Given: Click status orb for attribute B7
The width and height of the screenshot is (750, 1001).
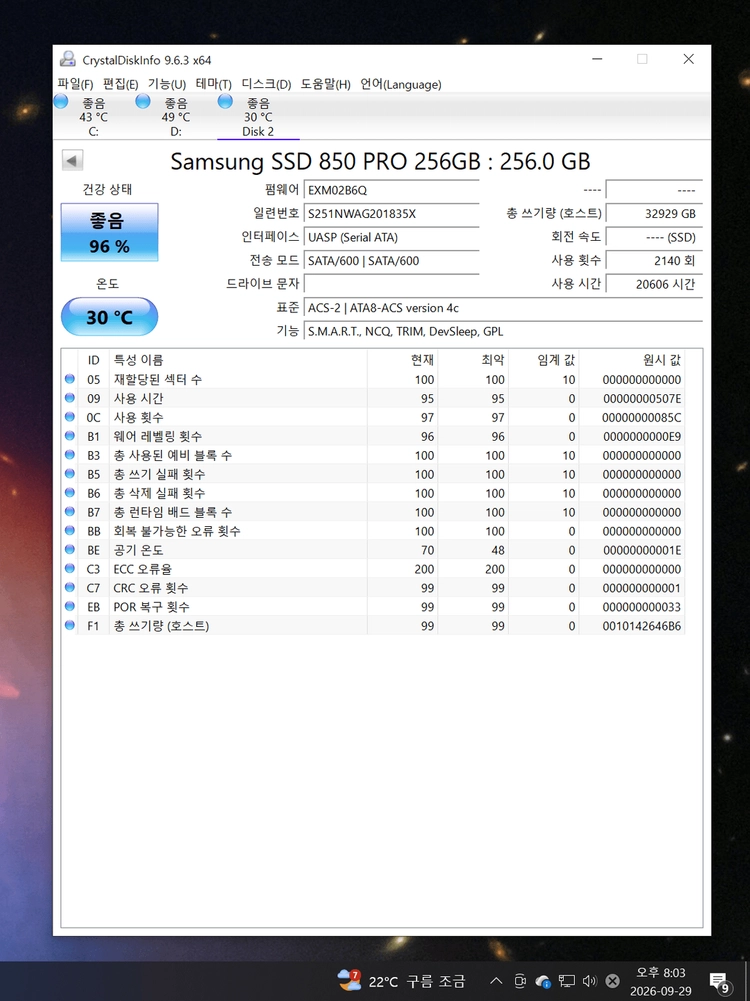Looking at the screenshot, I should point(70,512).
